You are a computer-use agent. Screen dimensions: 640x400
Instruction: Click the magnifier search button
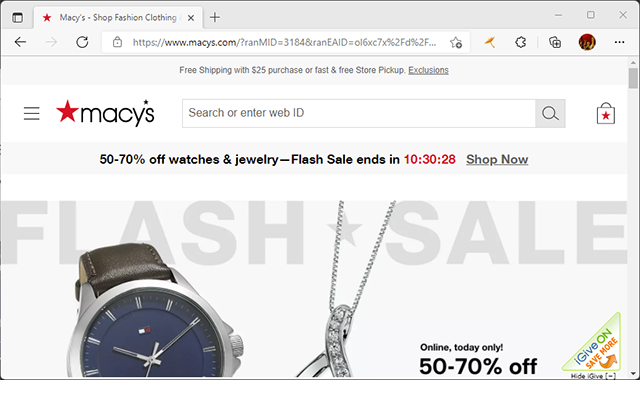[550, 113]
